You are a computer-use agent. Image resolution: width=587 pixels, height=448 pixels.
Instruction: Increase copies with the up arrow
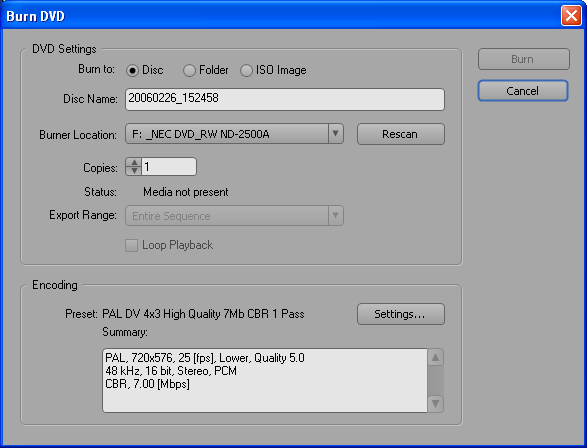coord(134,162)
